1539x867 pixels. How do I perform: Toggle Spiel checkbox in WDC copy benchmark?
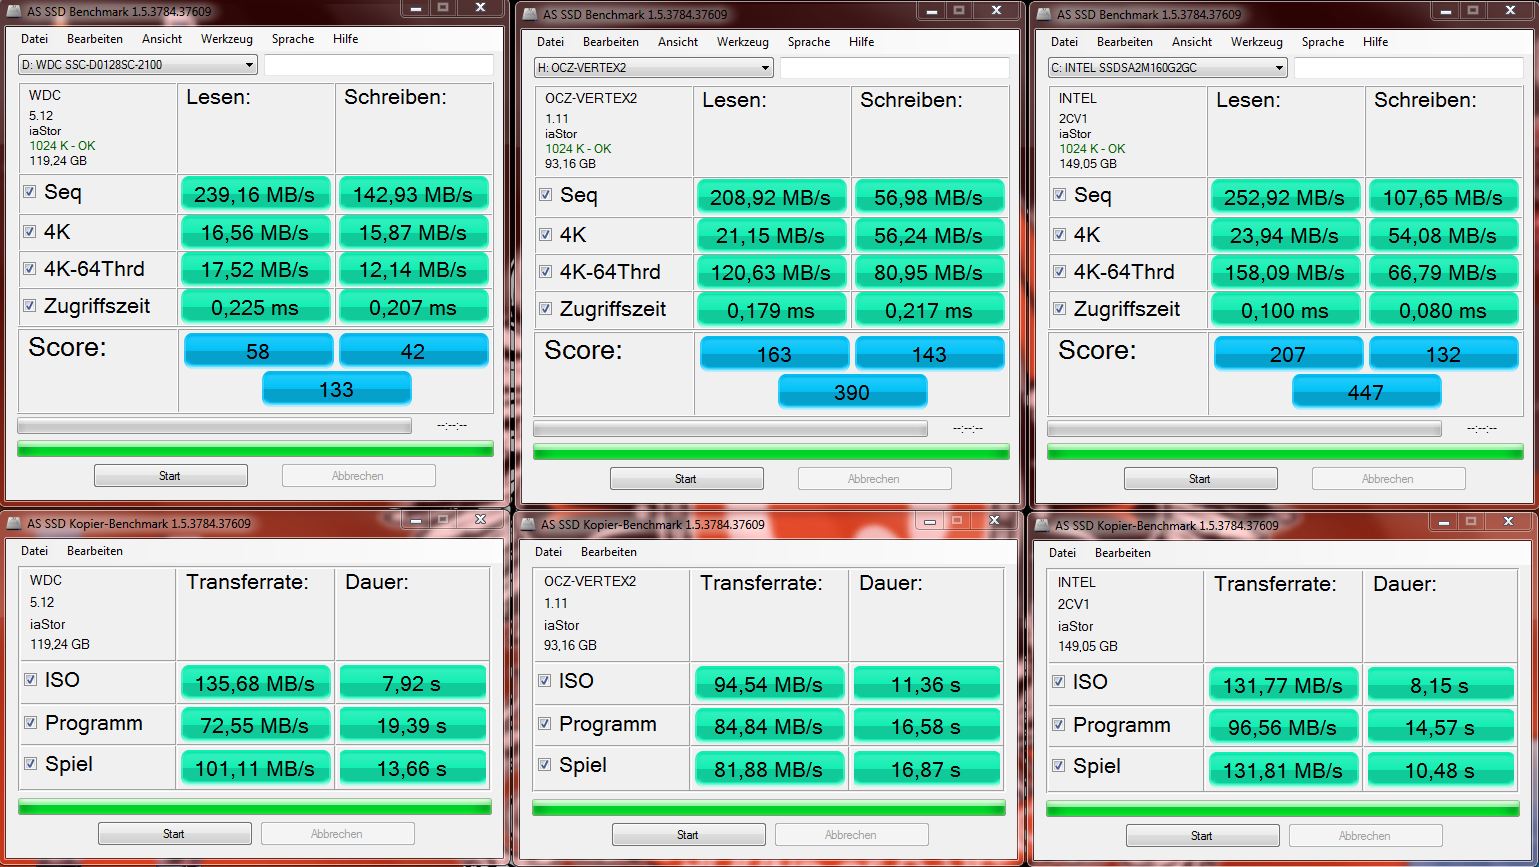point(30,764)
